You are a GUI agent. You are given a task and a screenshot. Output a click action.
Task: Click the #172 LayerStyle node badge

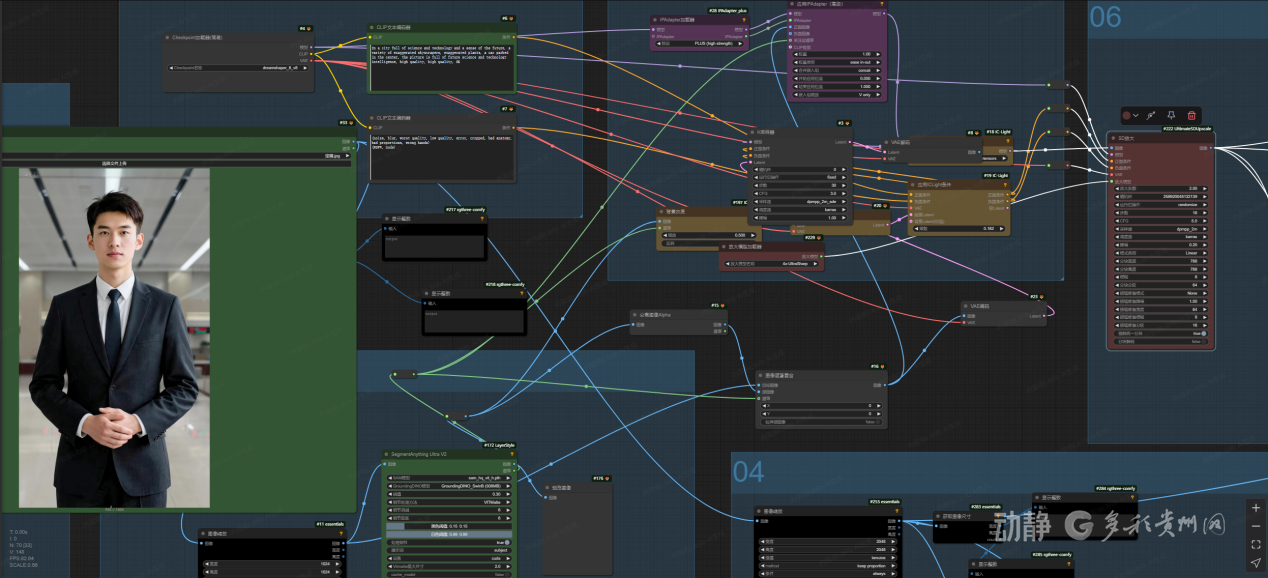[497, 445]
